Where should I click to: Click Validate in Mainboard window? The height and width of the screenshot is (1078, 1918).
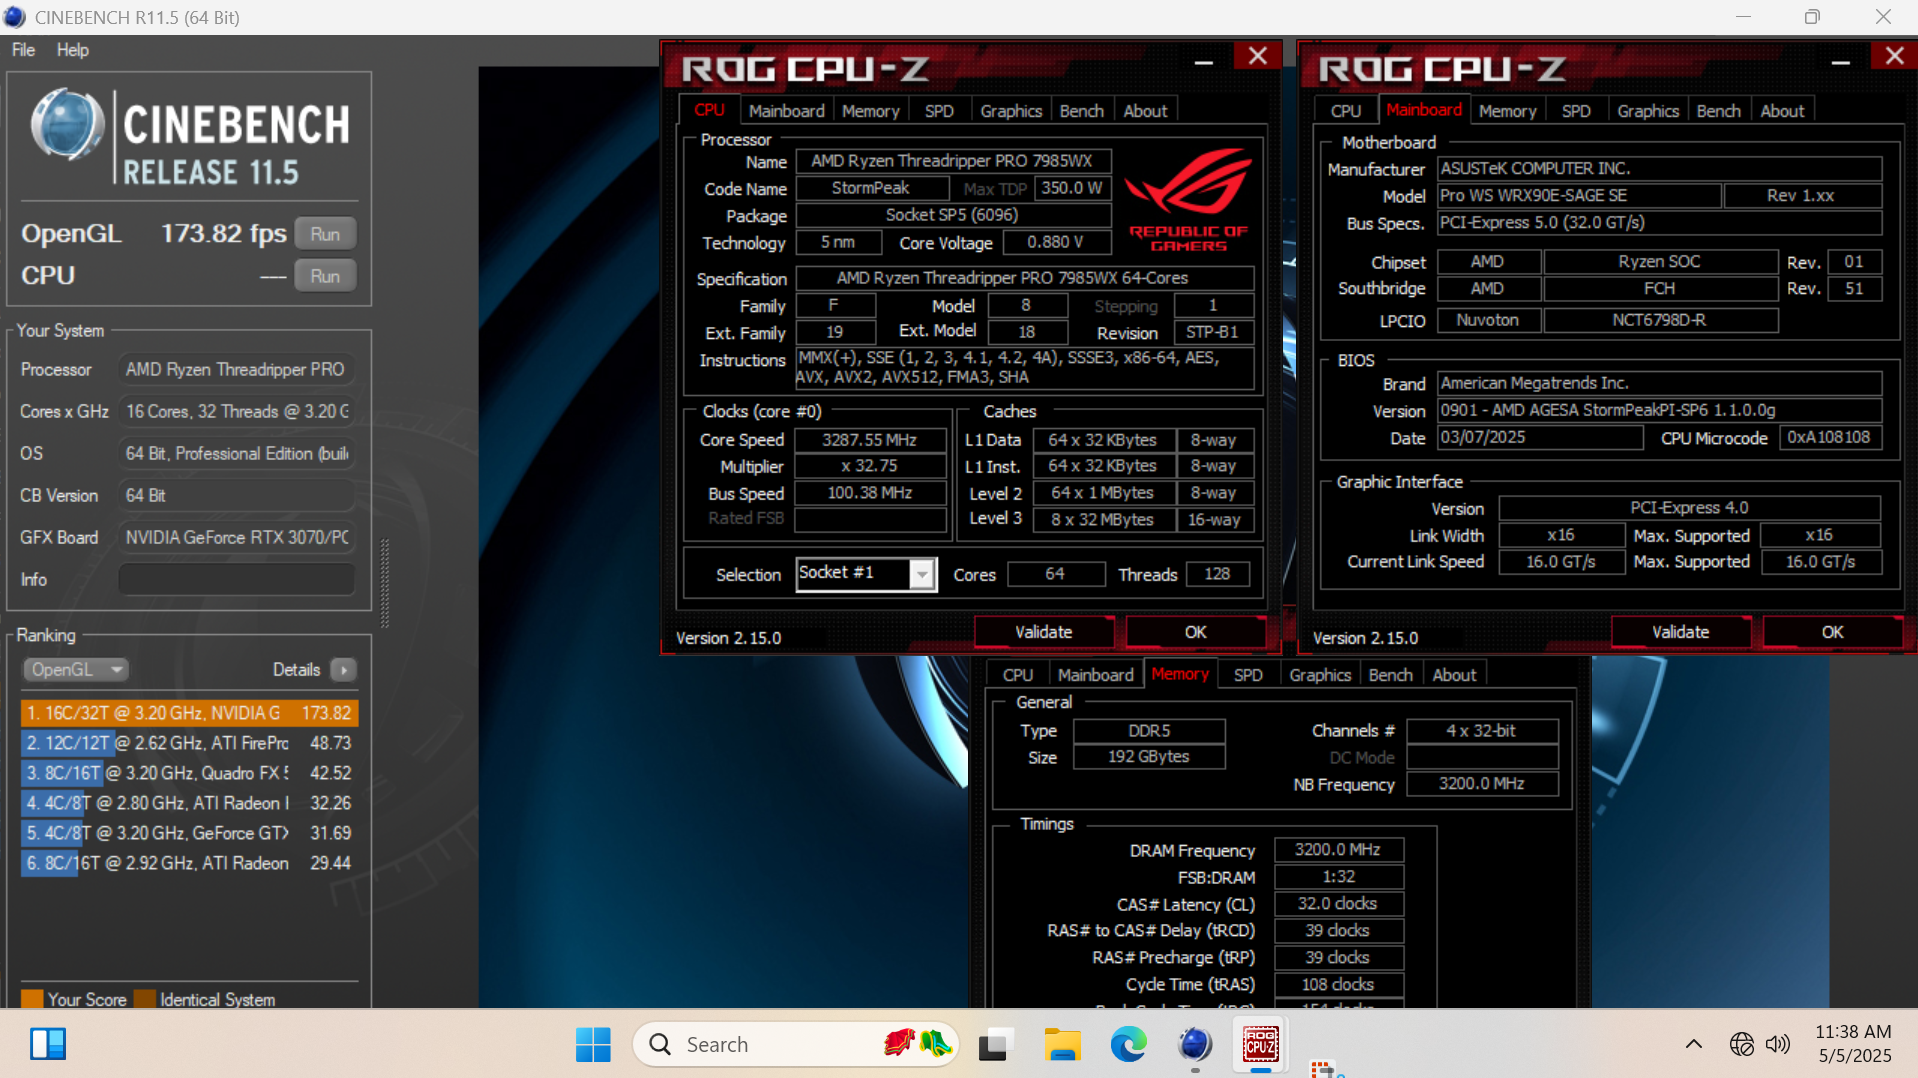tap(1680, 632)
